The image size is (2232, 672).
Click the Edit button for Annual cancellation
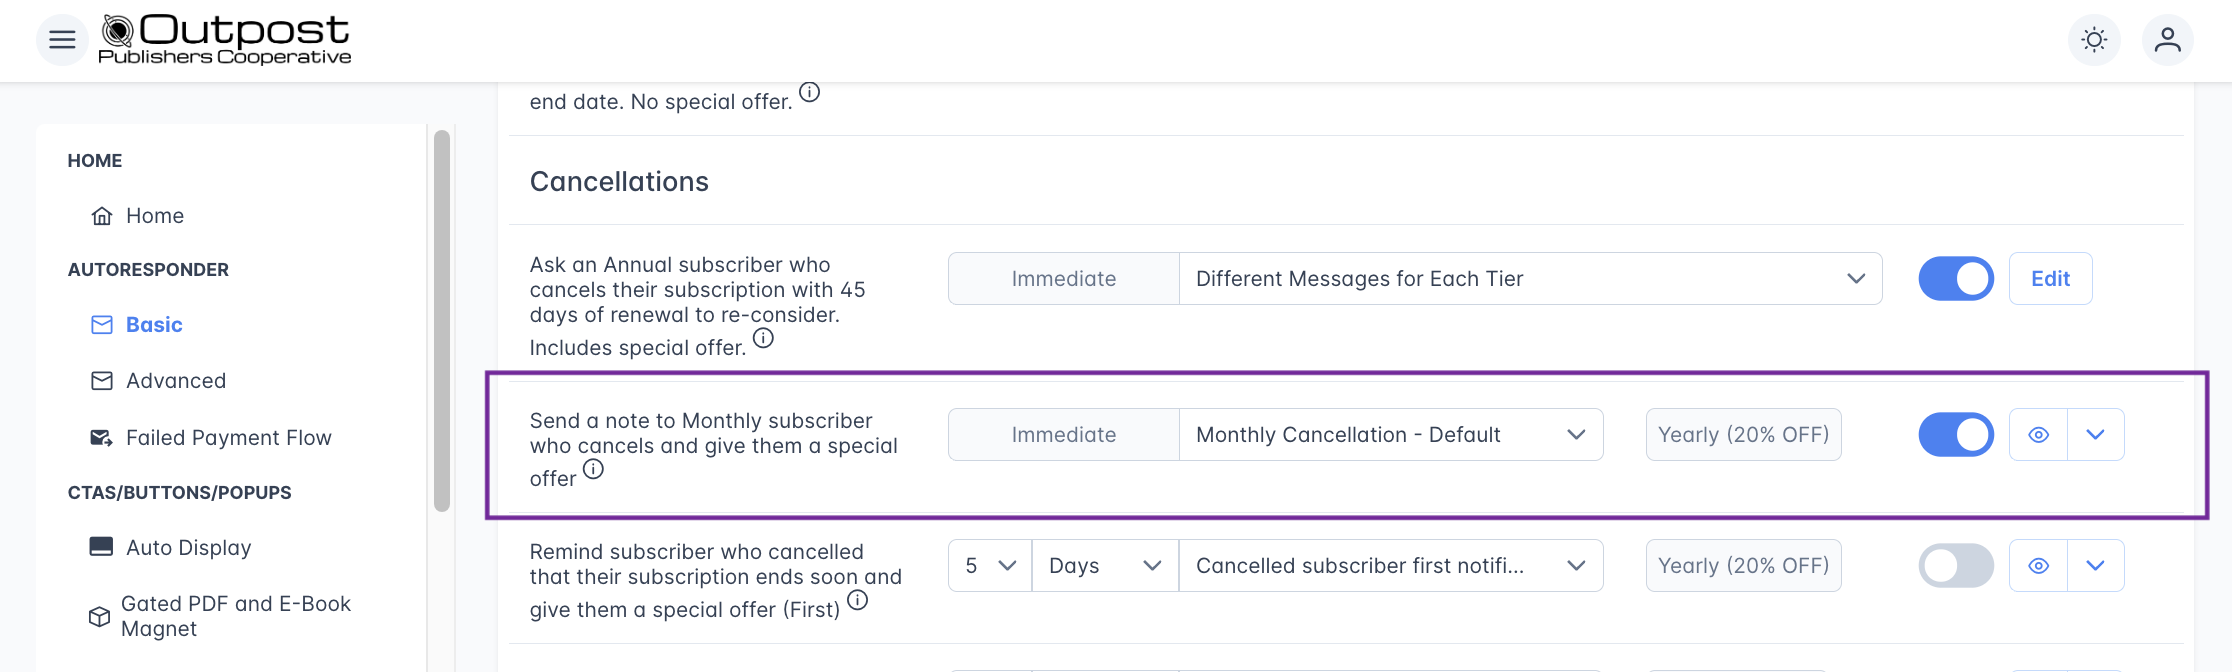pos(2050,279)
